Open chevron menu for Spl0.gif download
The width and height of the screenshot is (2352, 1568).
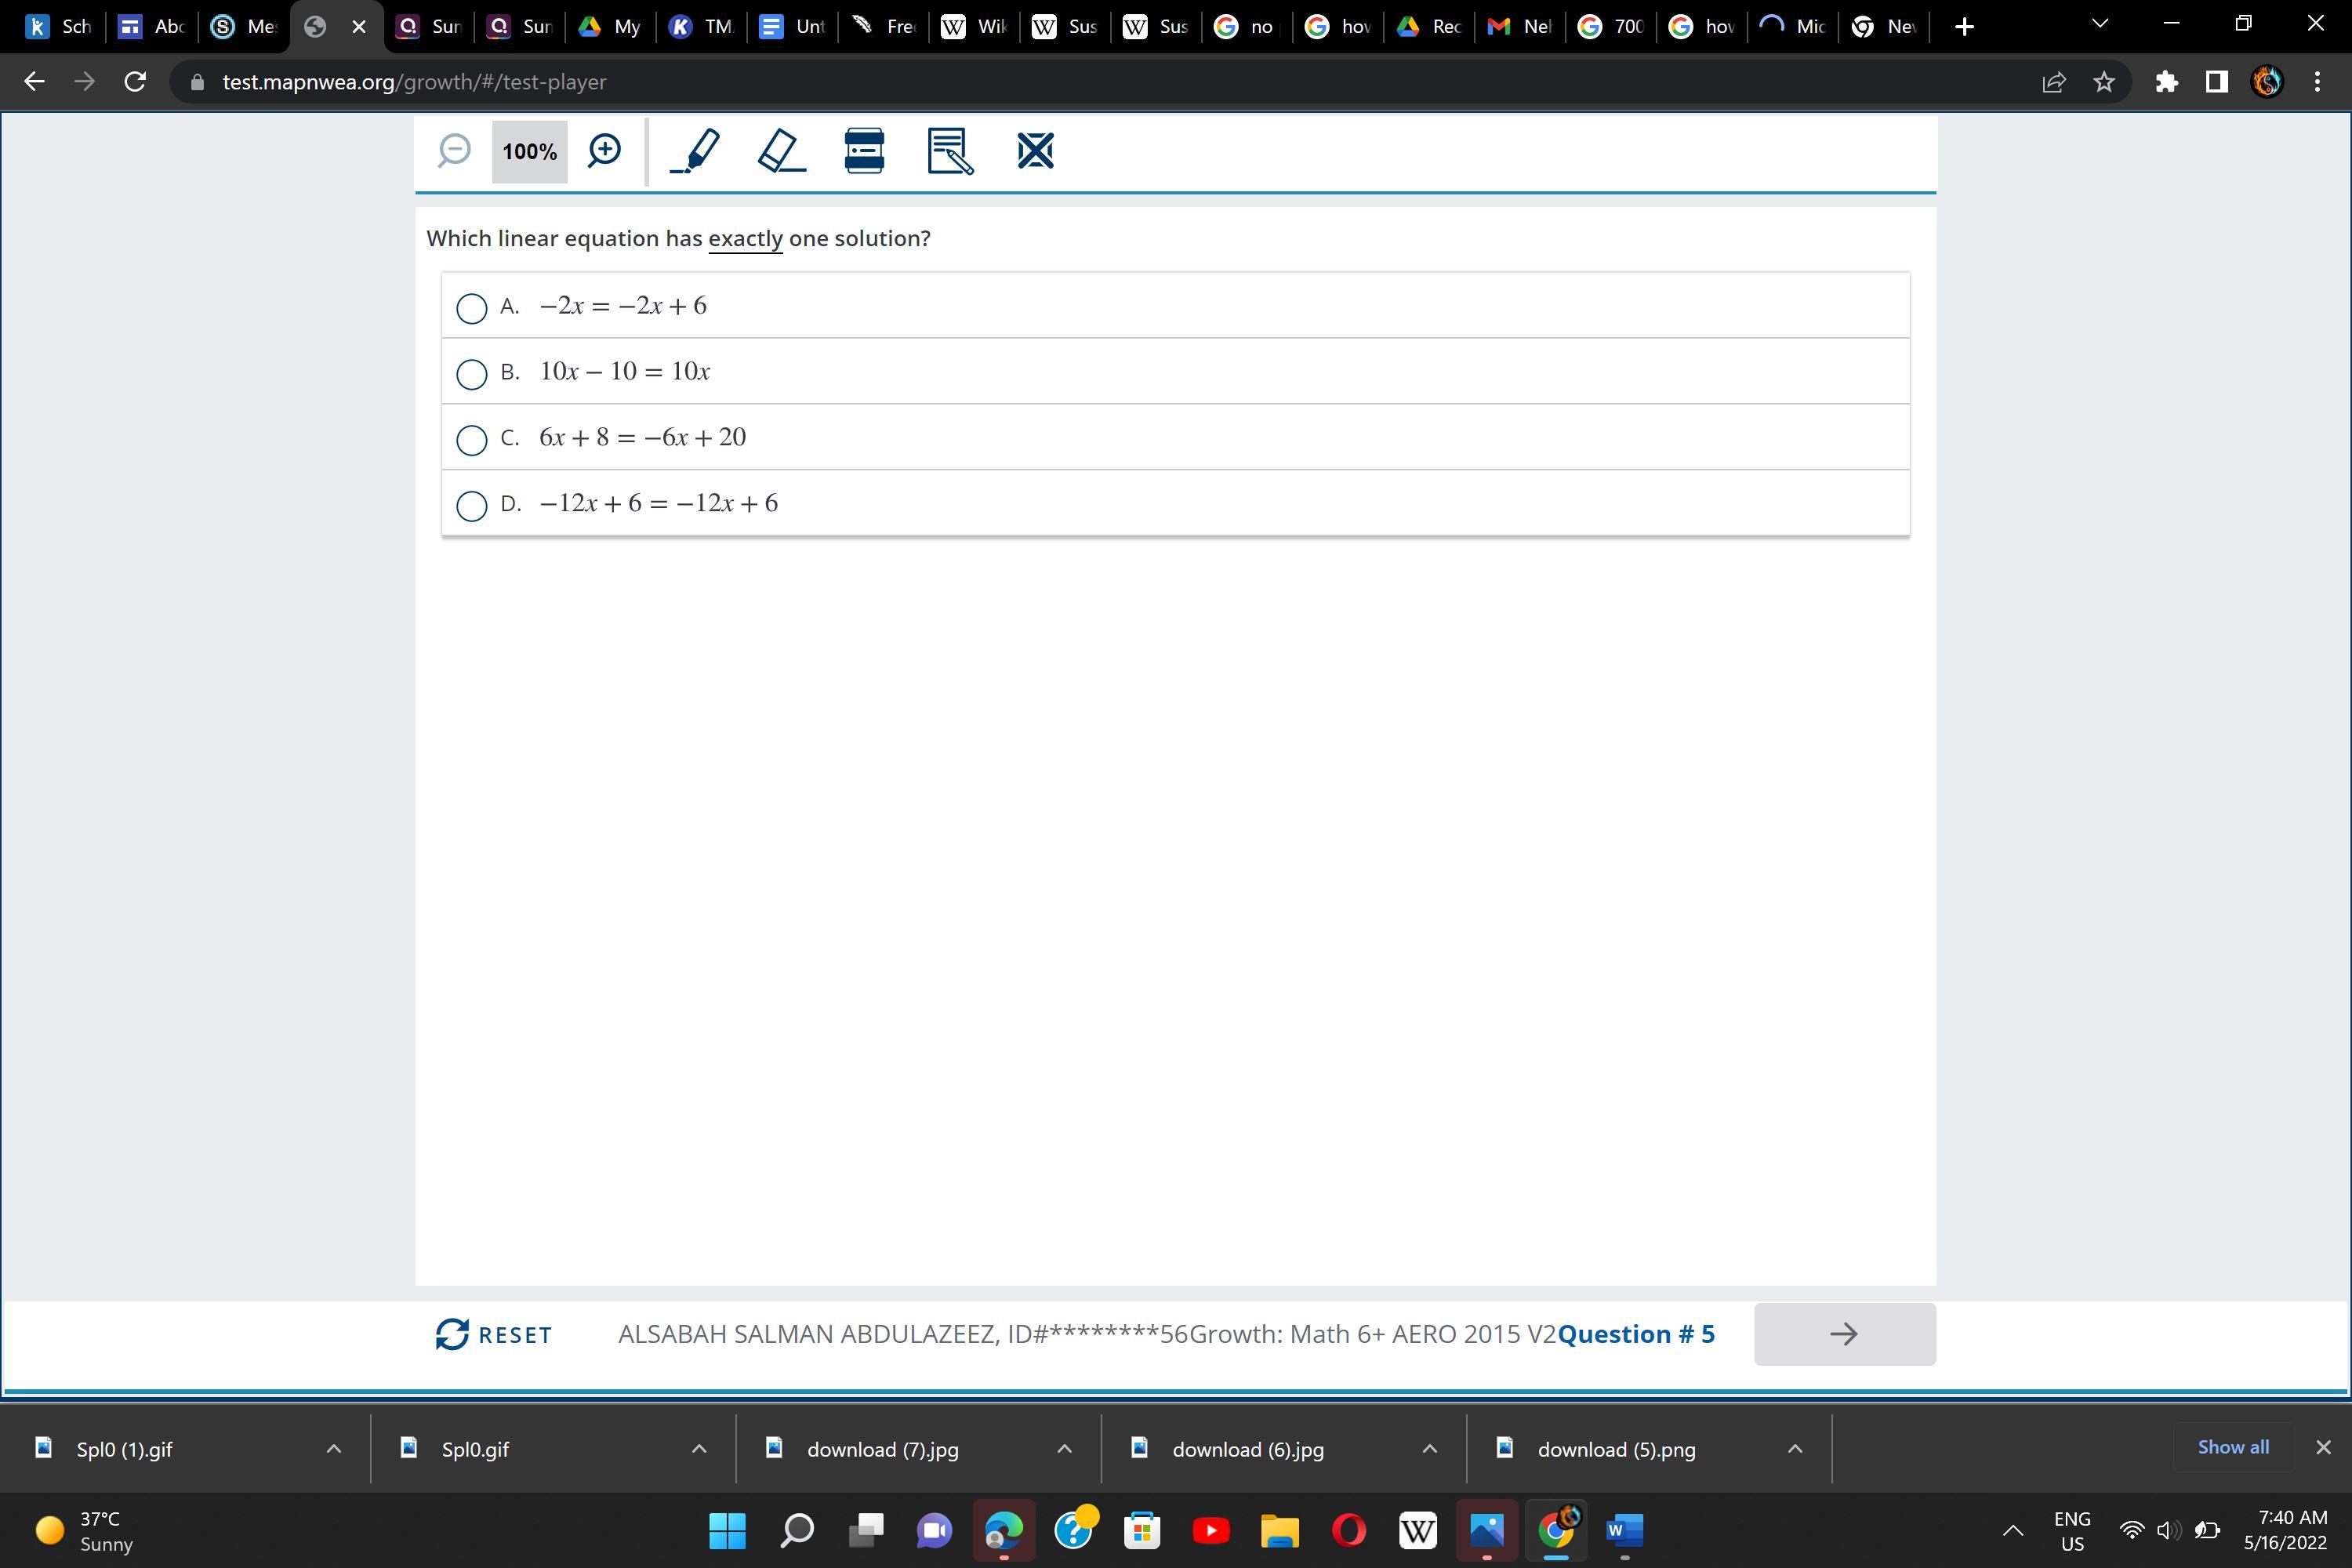(698, 1449)
